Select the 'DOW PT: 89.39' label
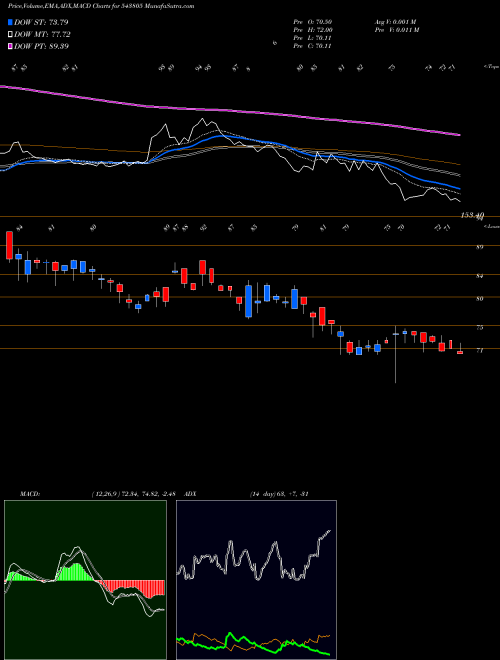The width and height of the screenshot is (500, 660). click(x=41, y=46)
